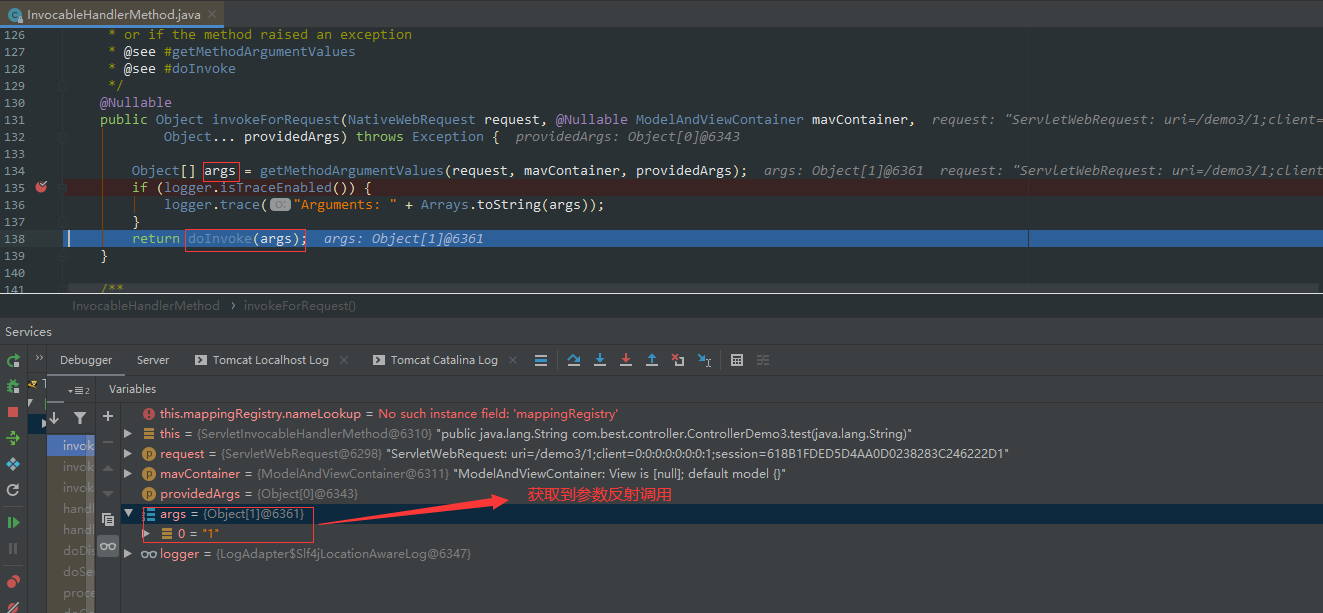Toggle the show watches glasses icon
This screenshot has height=613, width=1323.
click(108, 546)
